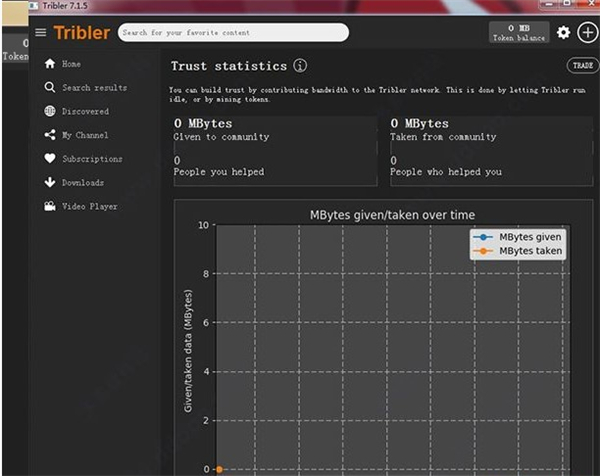This screenshot has height=476, width=600.
Task: Select the Subscriptions heart icon
Action: pyautogui.click(x=50, y=159)
